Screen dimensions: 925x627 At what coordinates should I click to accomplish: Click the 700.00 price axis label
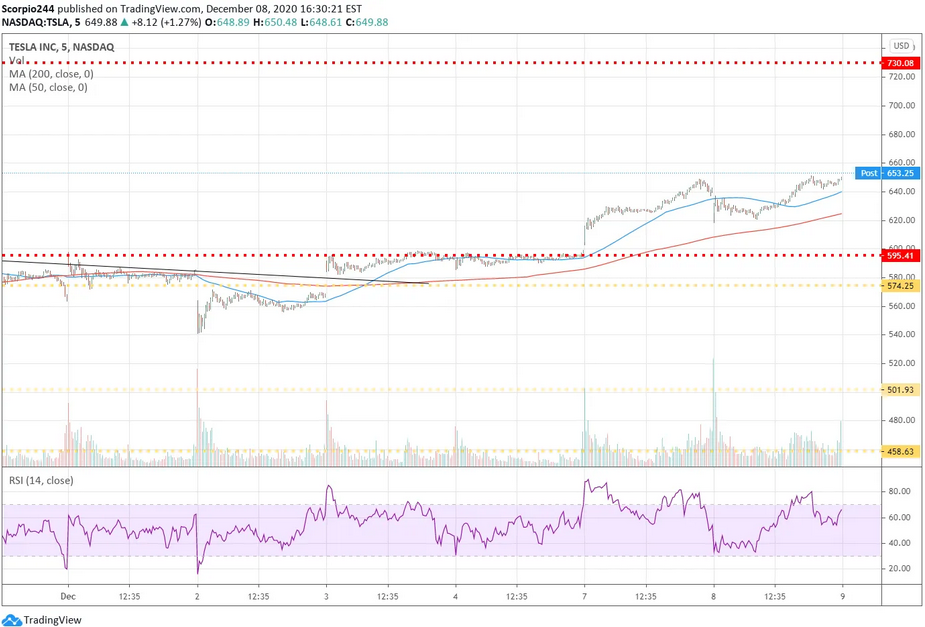pyautogui.click(x=901, y=106)
